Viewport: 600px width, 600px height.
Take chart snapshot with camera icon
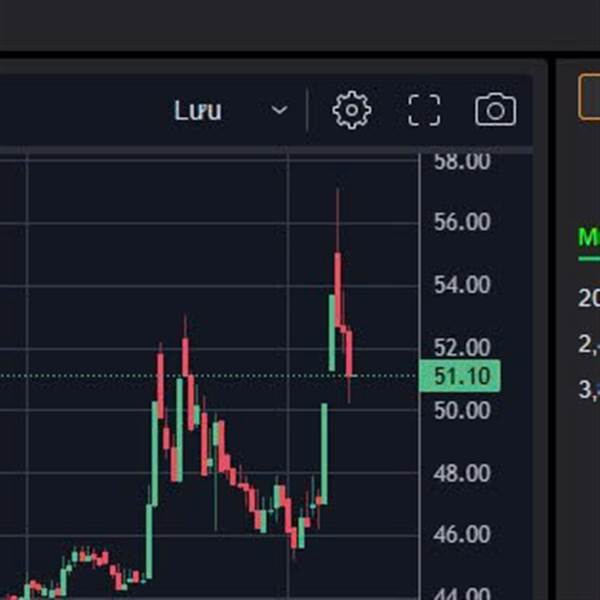[496, 109]
